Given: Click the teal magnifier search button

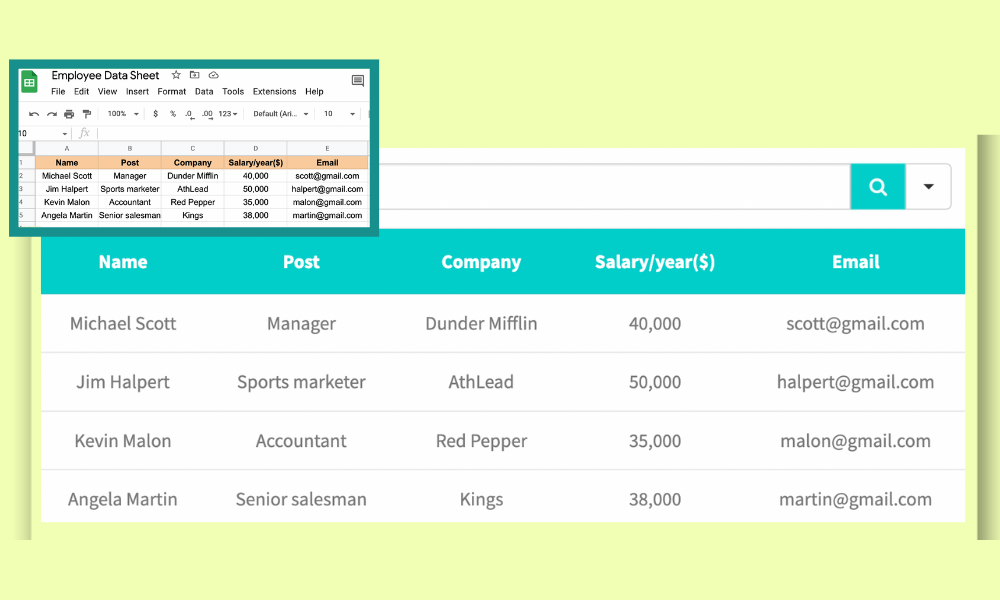Looking at the screenshot, I should click(x=878, y=186).
